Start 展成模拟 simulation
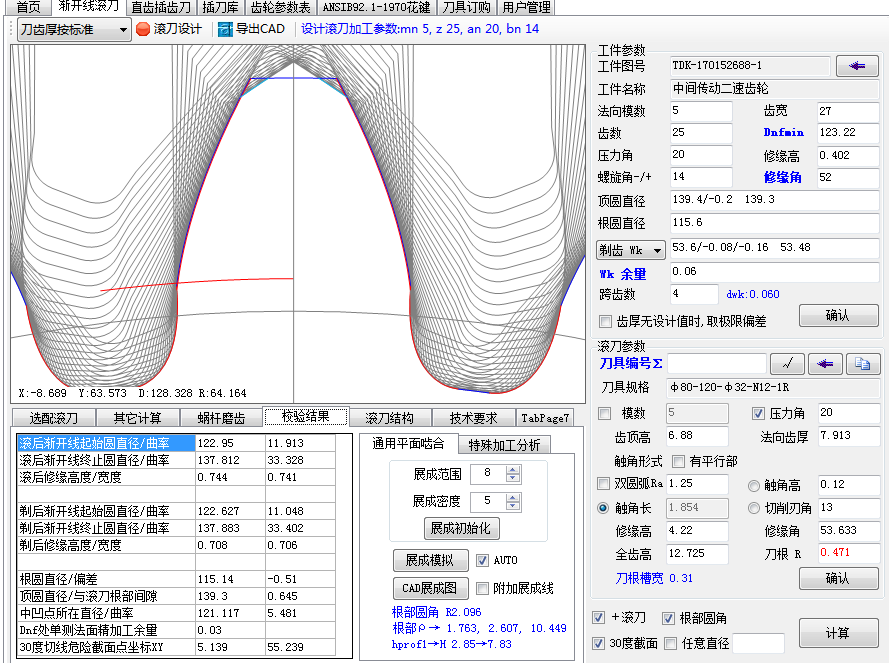Image resolution: width=889 pixels, height=663 pixels. click(x=430, y=560)
